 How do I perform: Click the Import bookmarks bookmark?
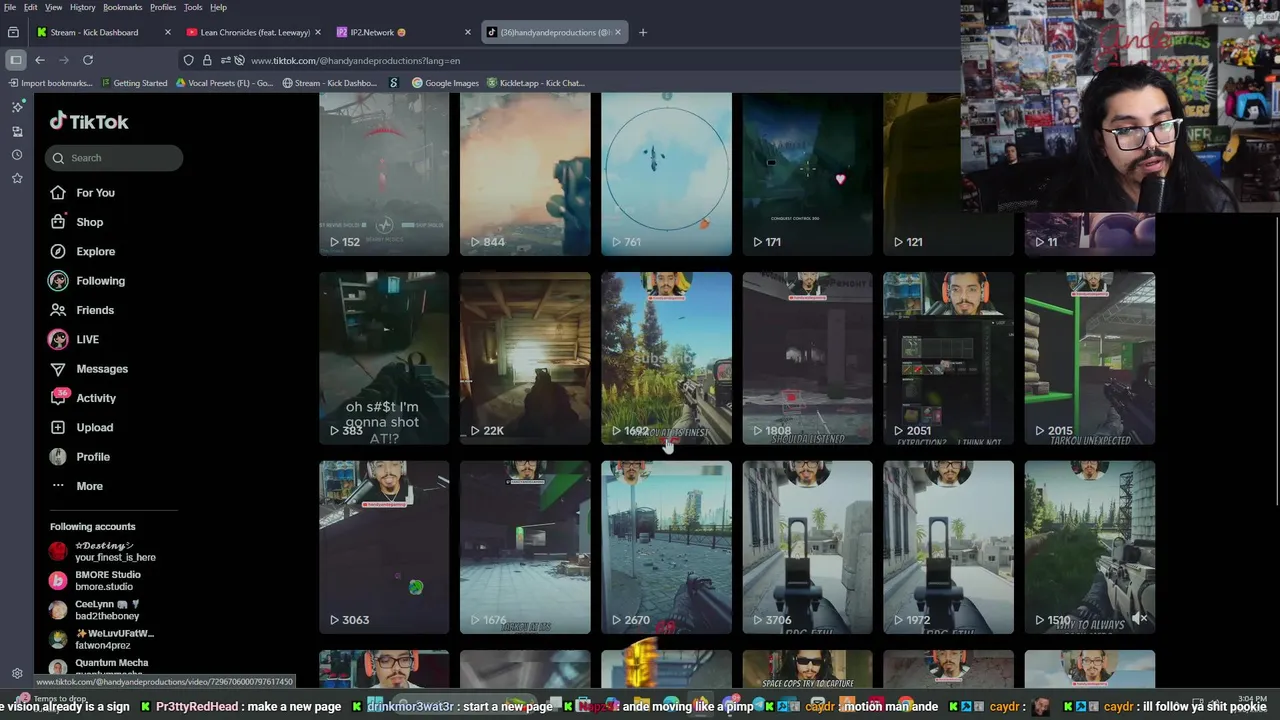(49, 83)
